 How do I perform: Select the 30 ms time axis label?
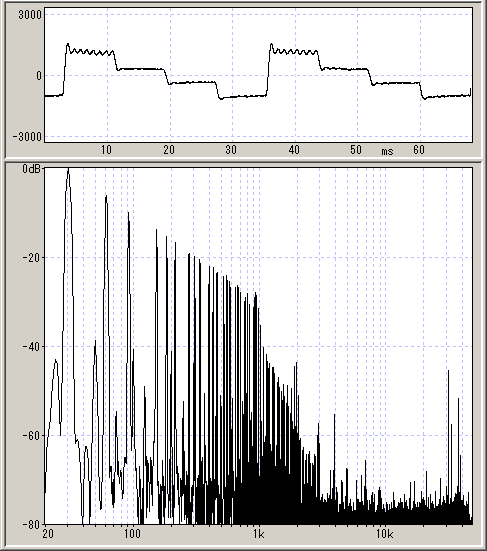point(231,150)
